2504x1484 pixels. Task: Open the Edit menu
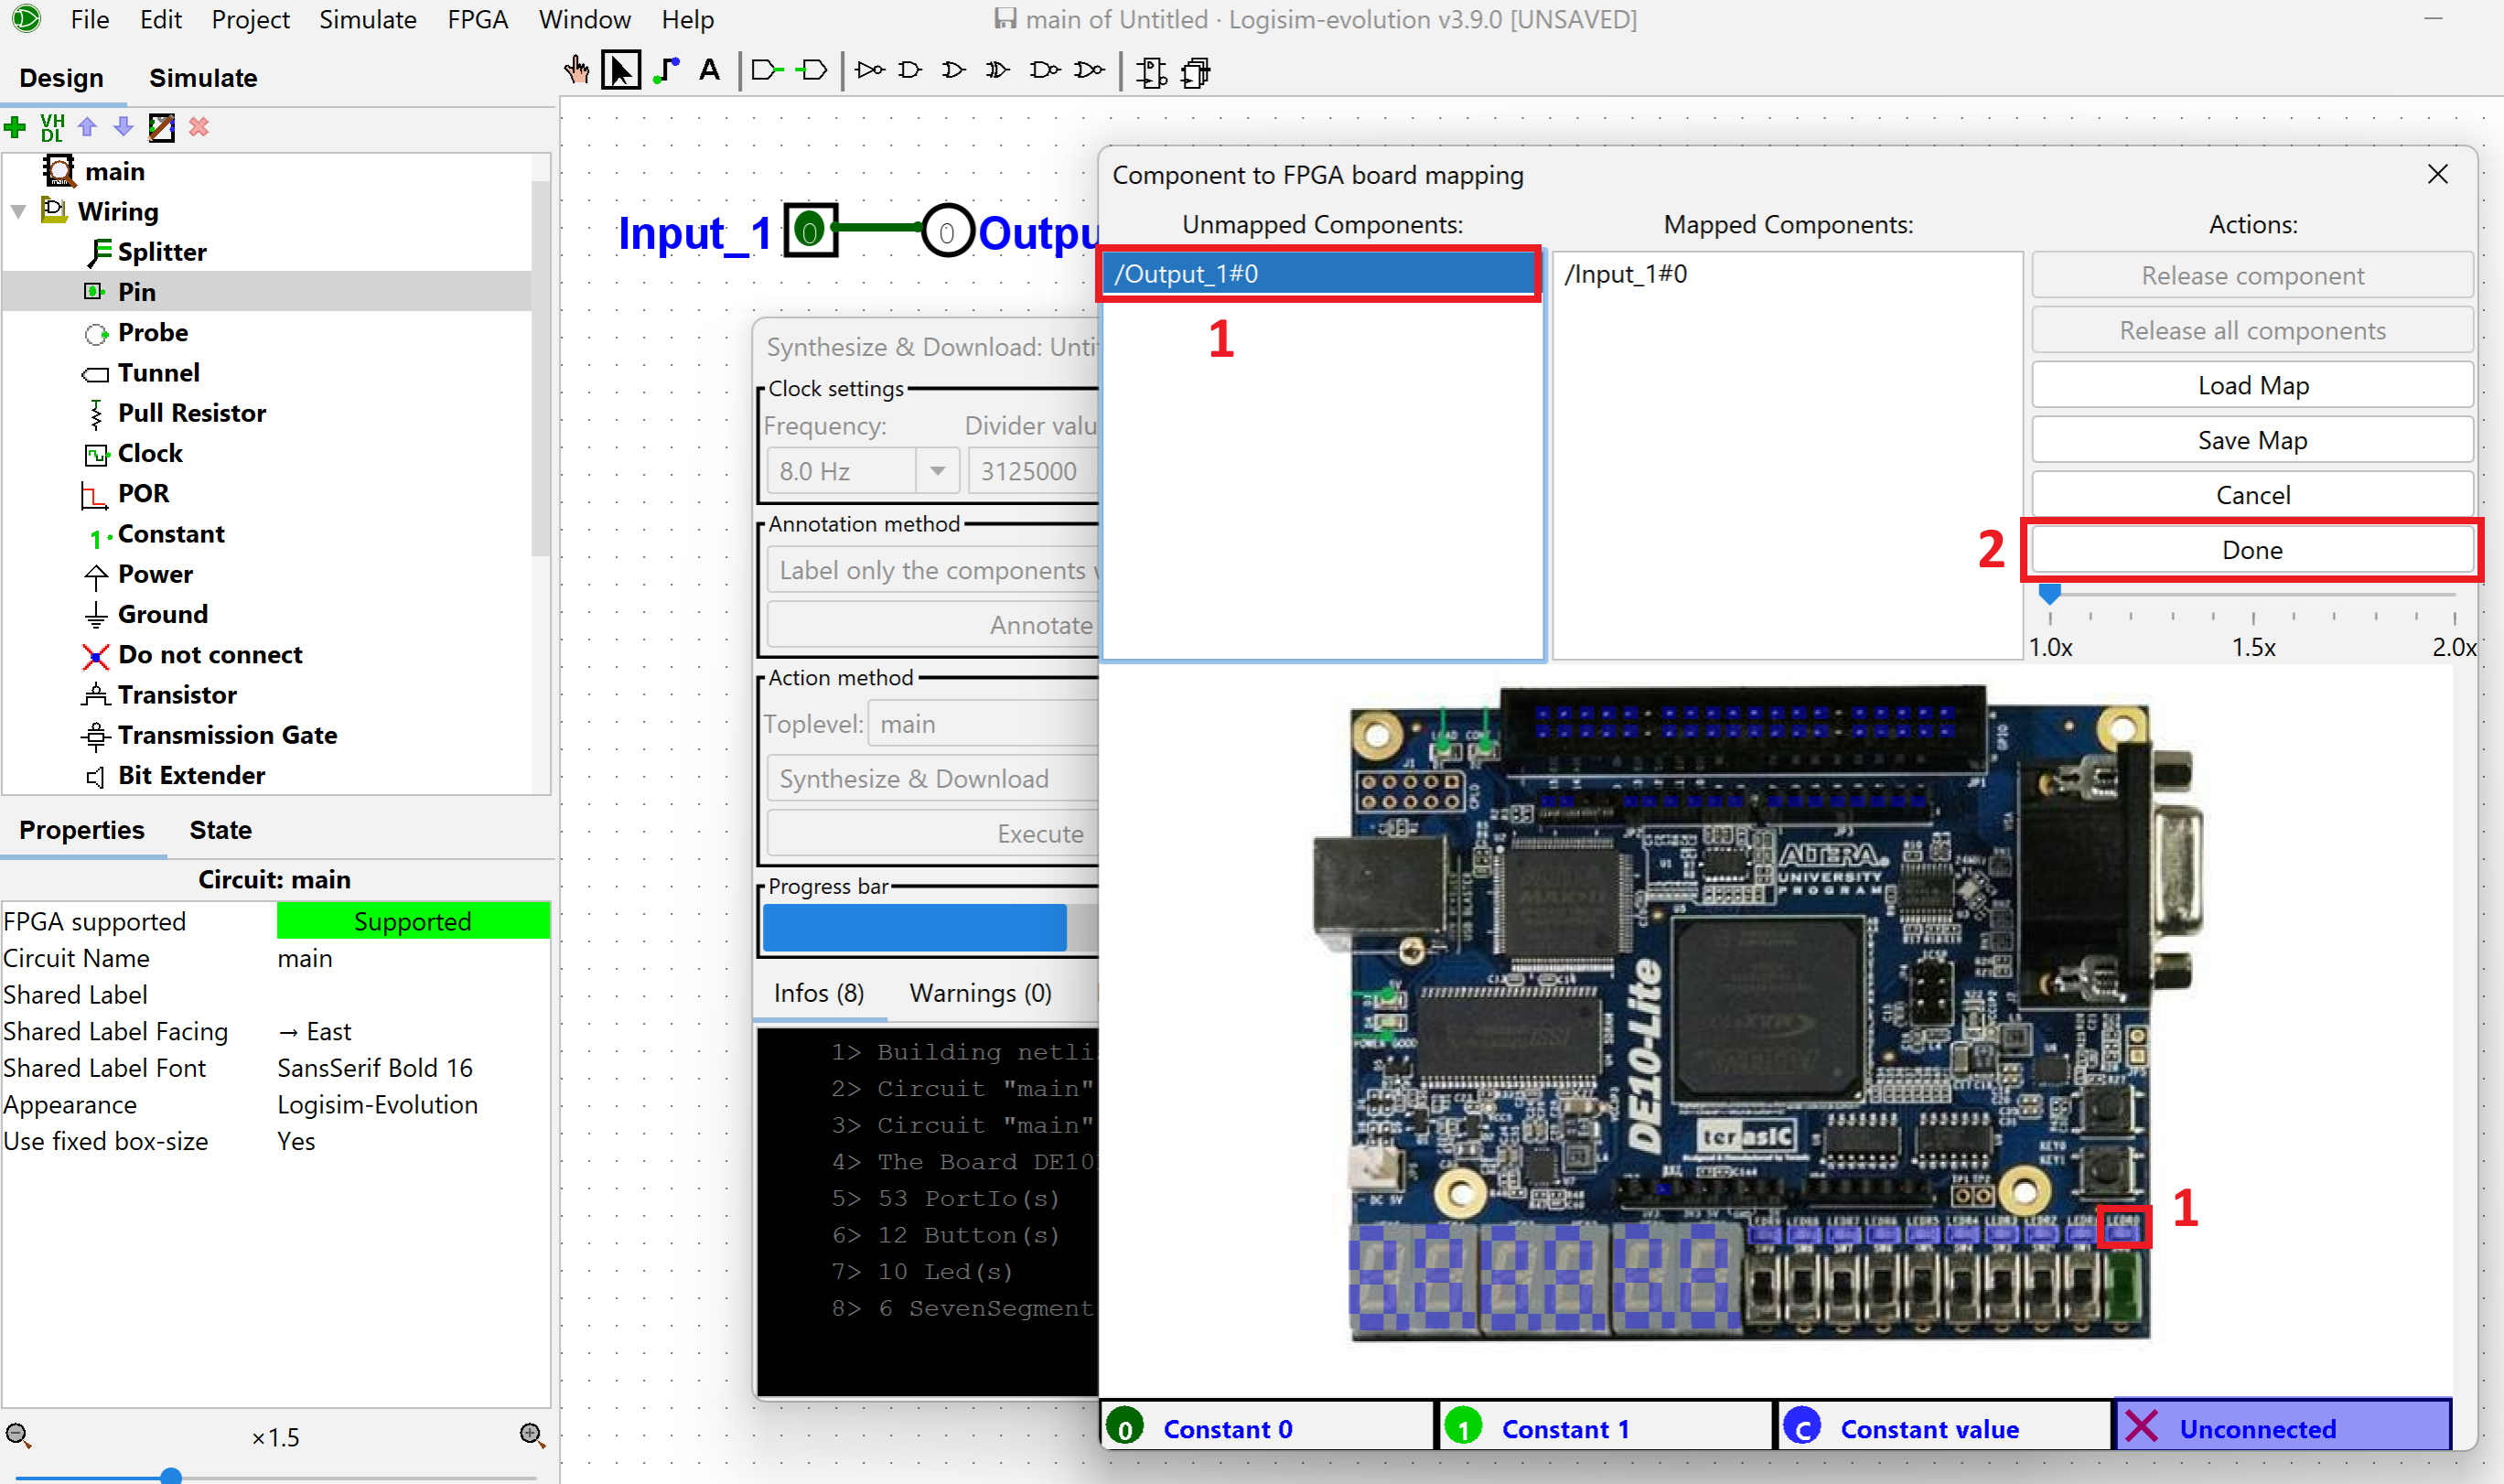click(x=160, y=19)
